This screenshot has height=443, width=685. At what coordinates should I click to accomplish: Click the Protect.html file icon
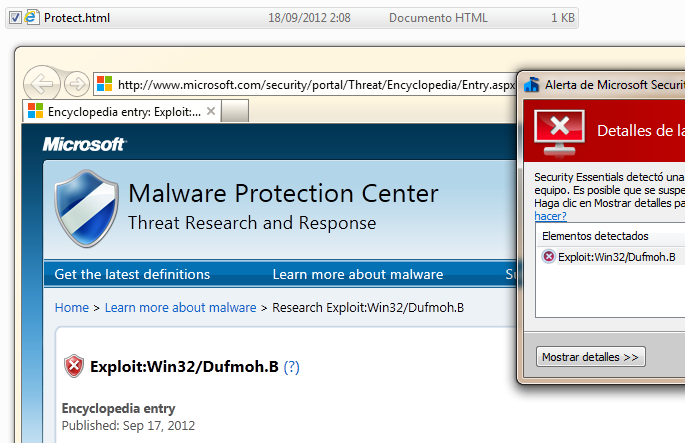(31, 18)
